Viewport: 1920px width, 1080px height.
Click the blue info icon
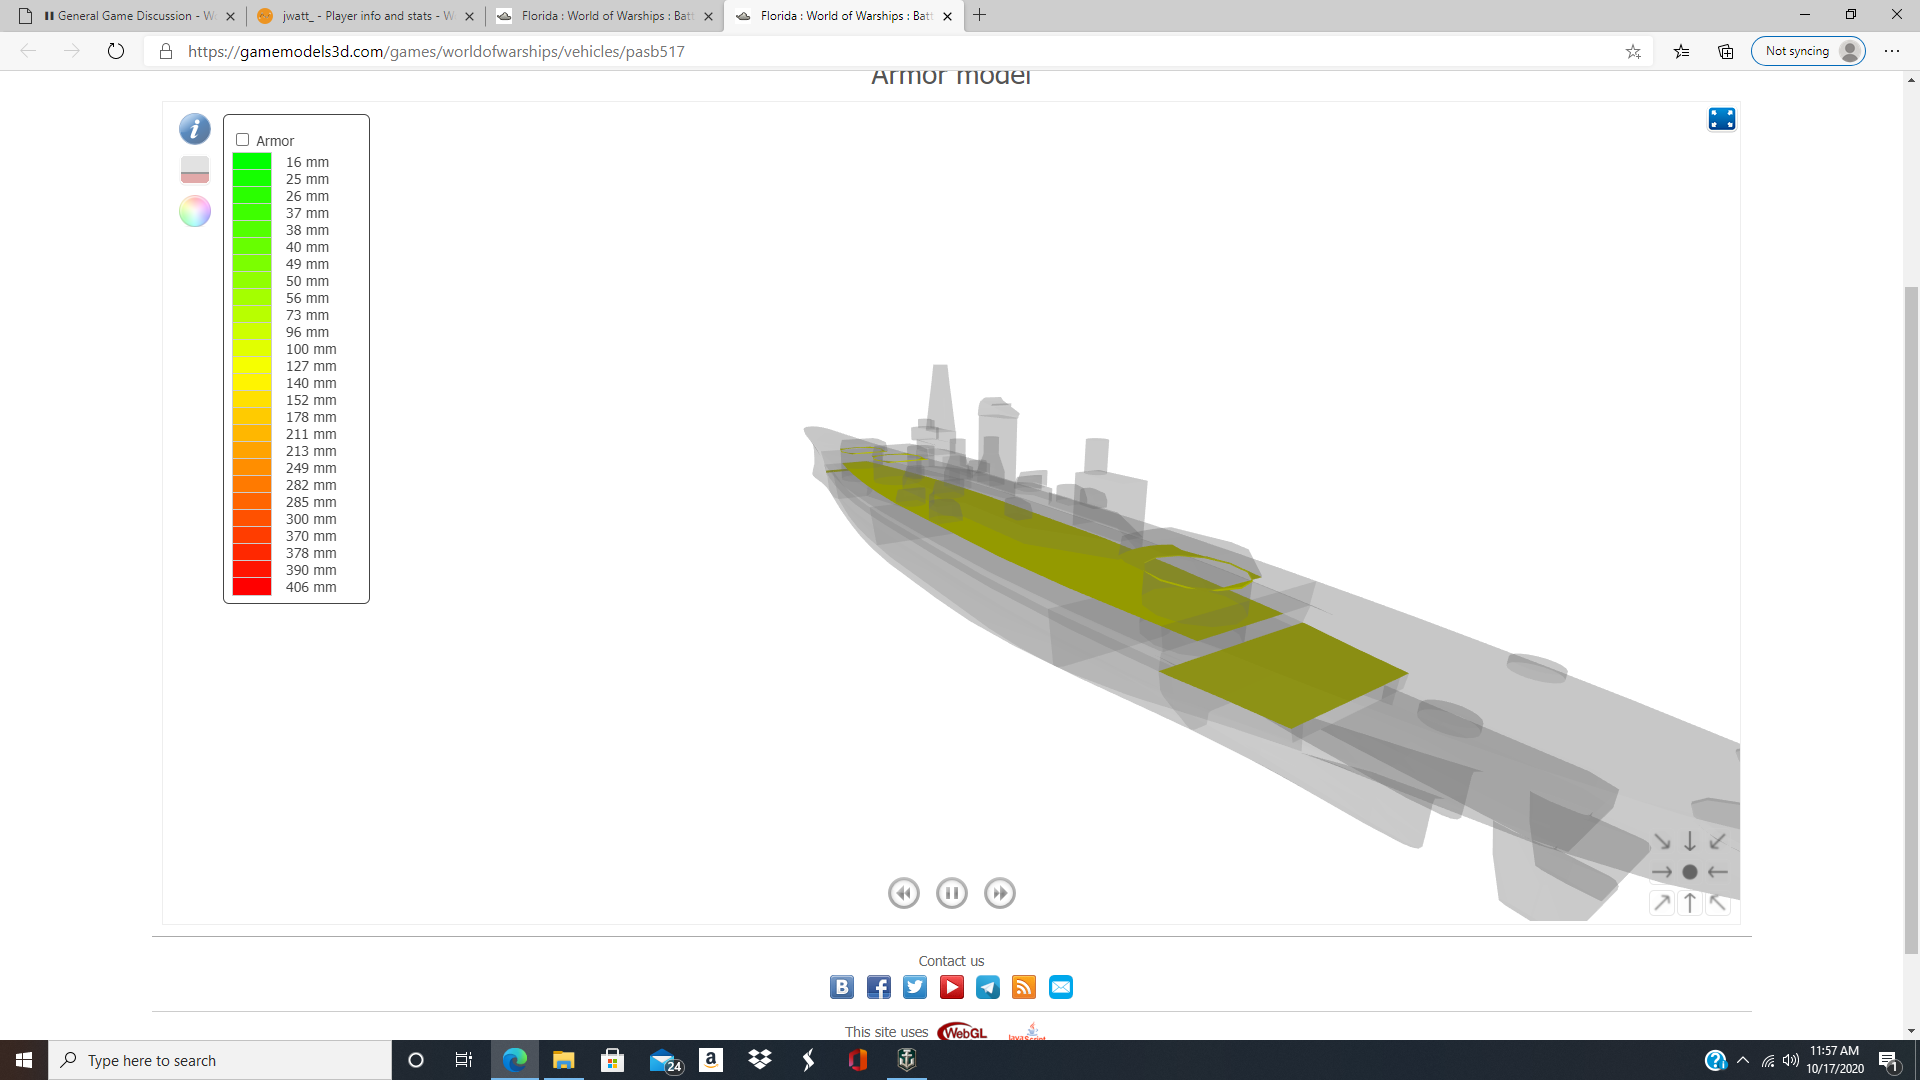point(194,129)
